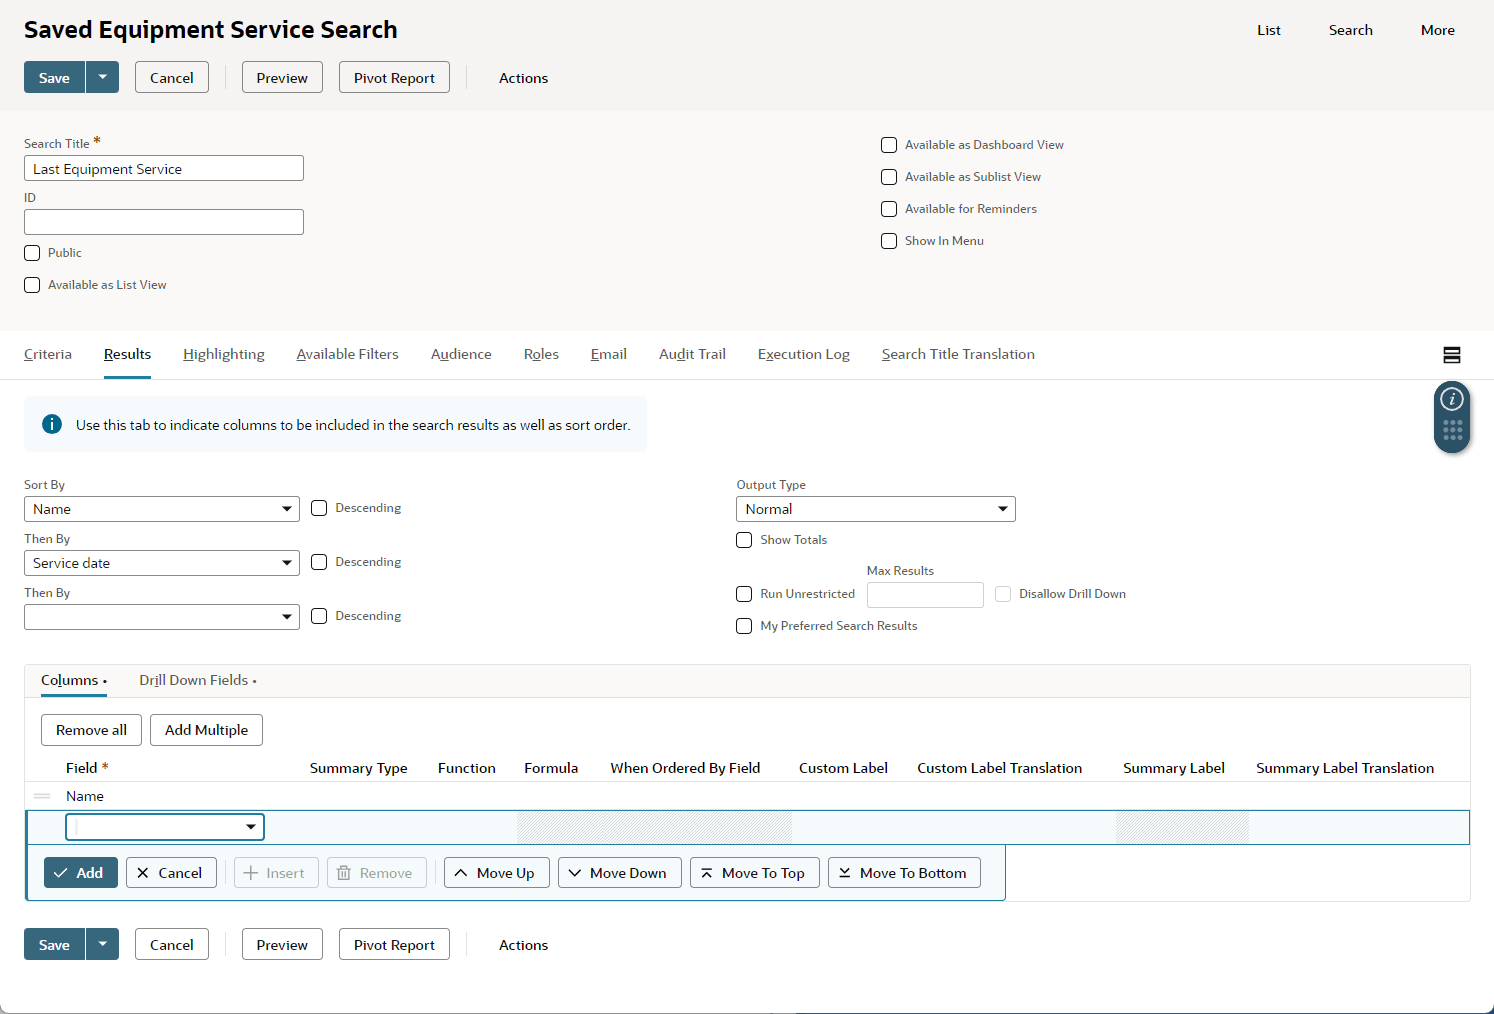Image resolution: width=1494 pixels, height=1014 pixels.
Task: Switch to Drill Down Fields subtab
Action: (197, 680)
